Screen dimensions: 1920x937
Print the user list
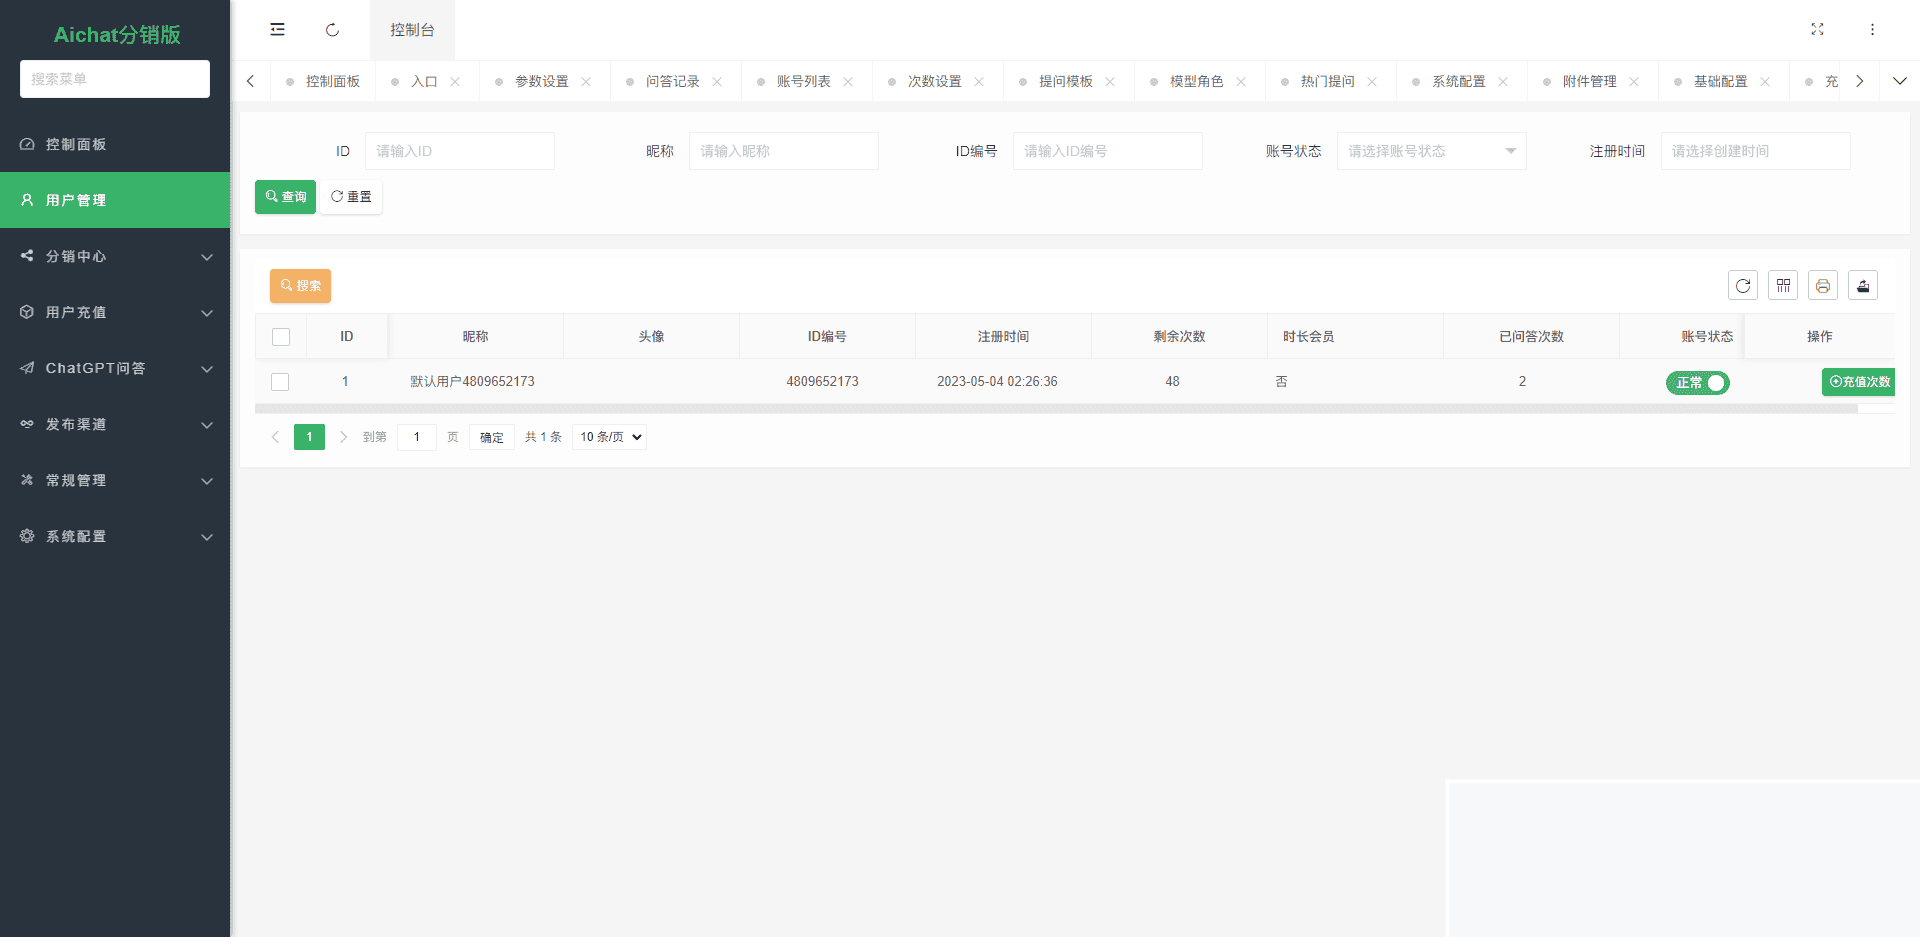point(1823,285)
